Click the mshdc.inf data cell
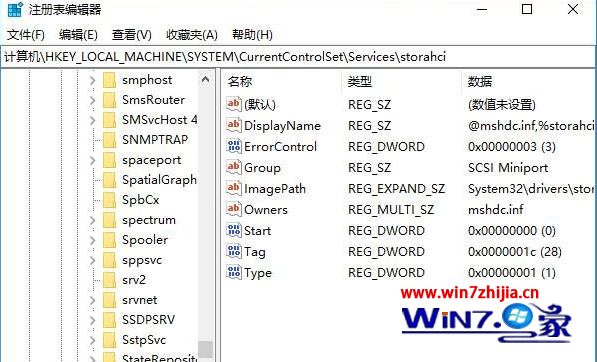This screenshot has width=597, height=362. pos(496,210)
